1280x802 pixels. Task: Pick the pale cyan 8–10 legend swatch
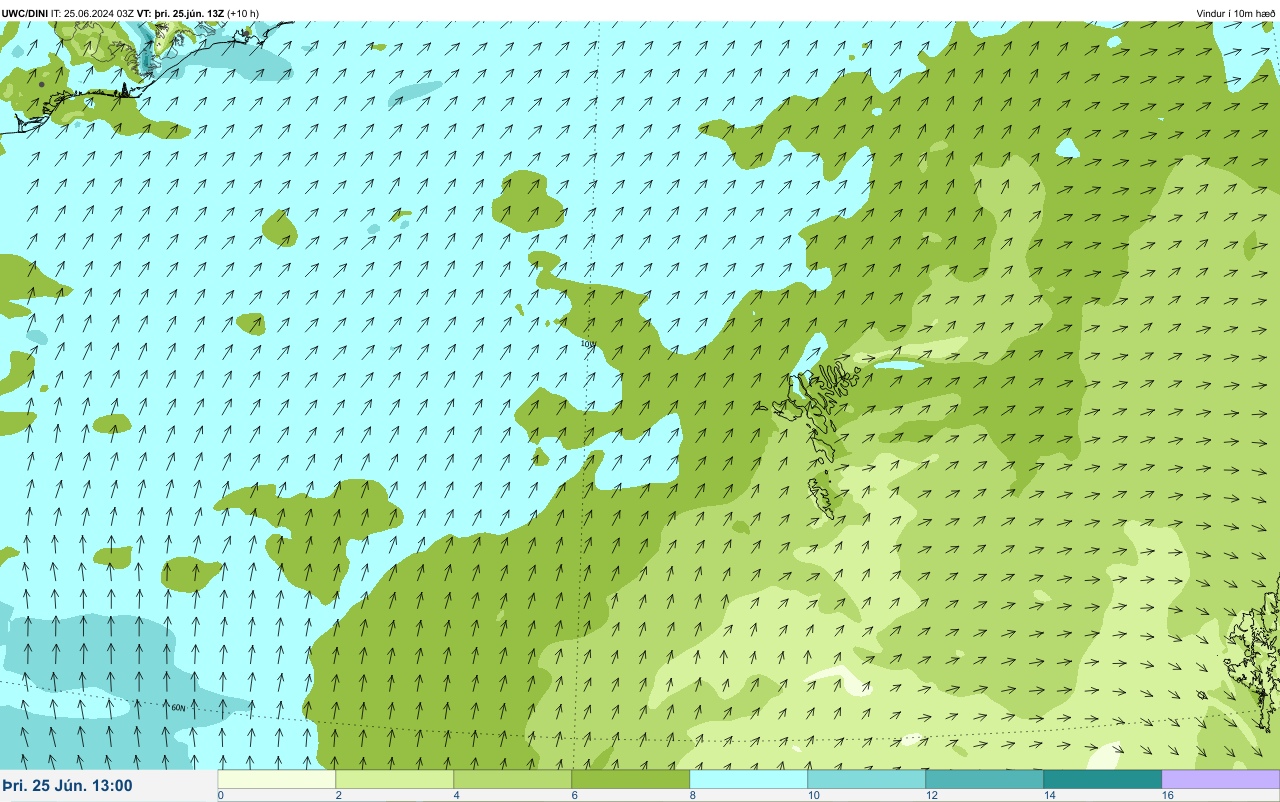tap(749, 779)
